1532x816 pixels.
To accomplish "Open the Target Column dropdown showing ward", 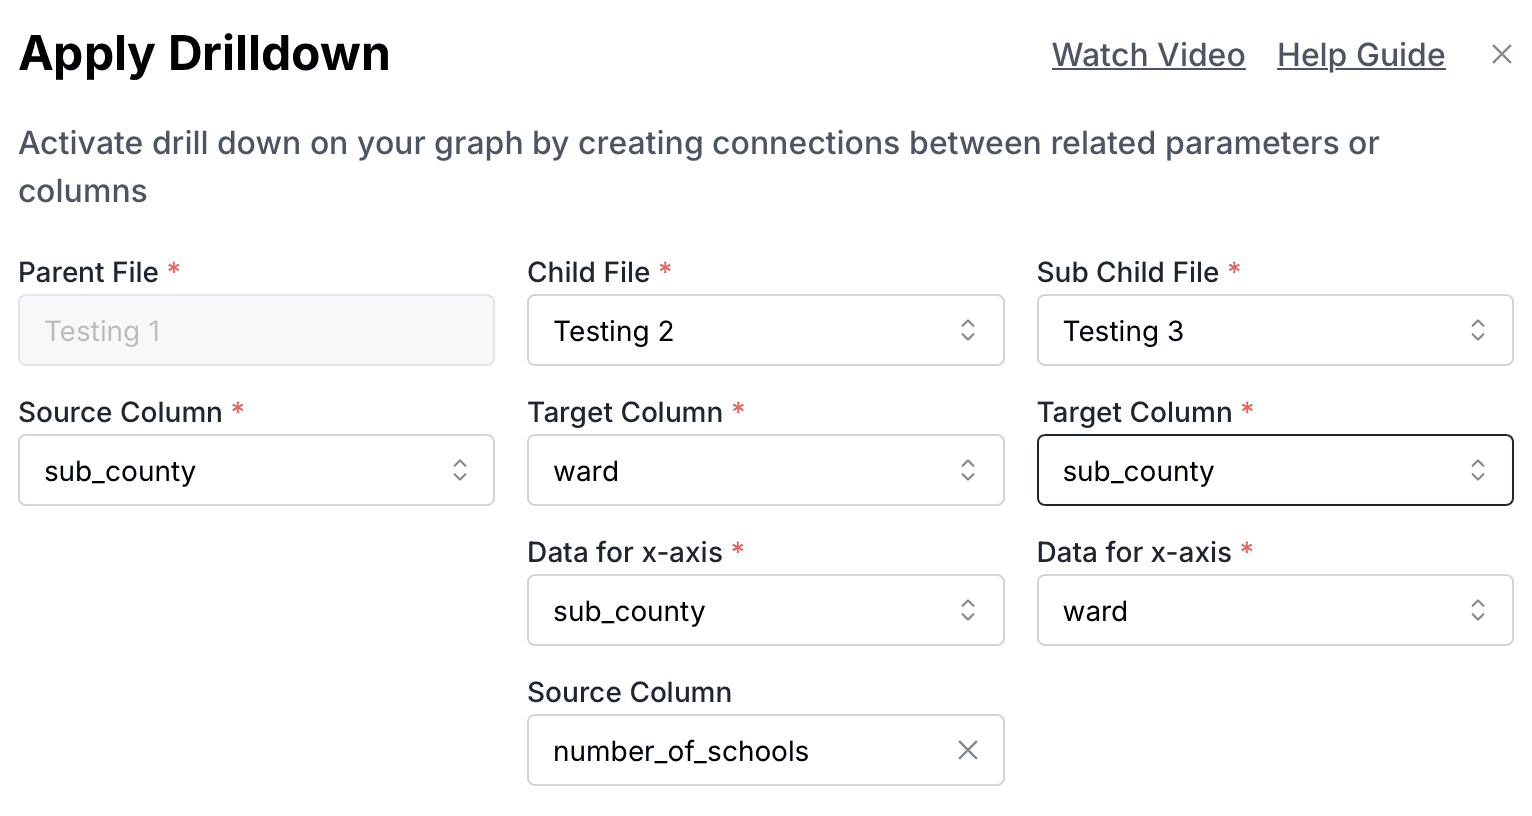I will tap(765, 470).
